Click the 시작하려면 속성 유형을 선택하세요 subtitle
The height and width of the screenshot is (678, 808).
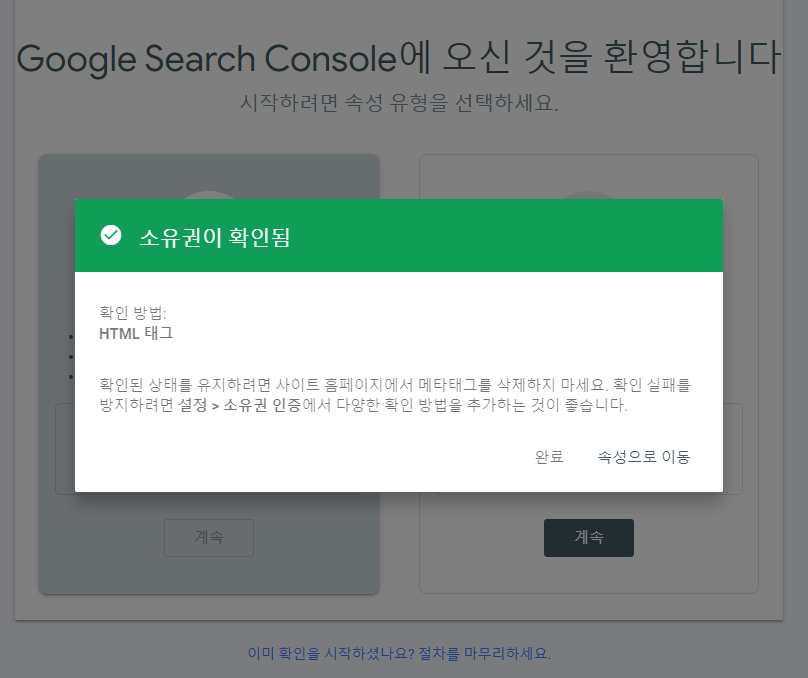tap(399, 103)
